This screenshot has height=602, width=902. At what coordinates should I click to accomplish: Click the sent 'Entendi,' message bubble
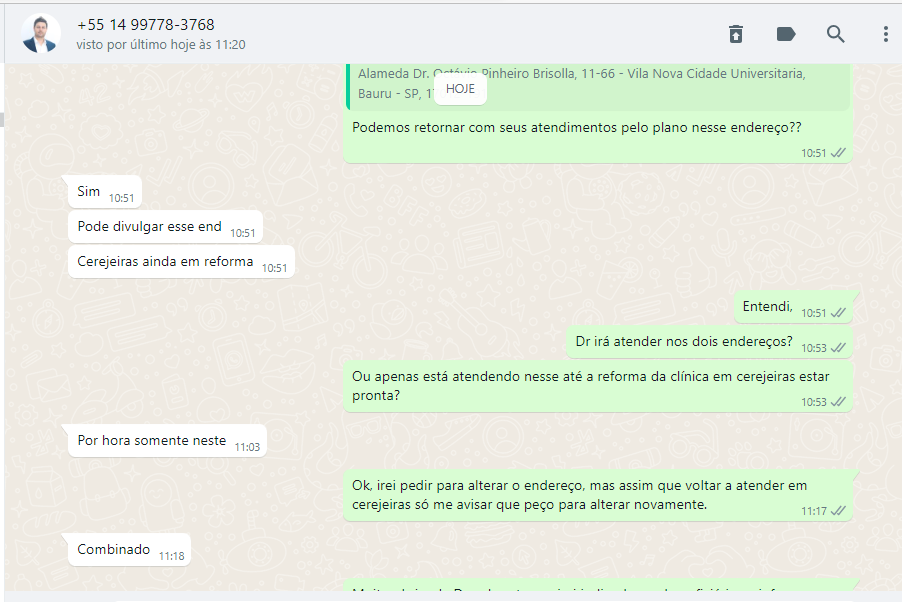point(793,307)
